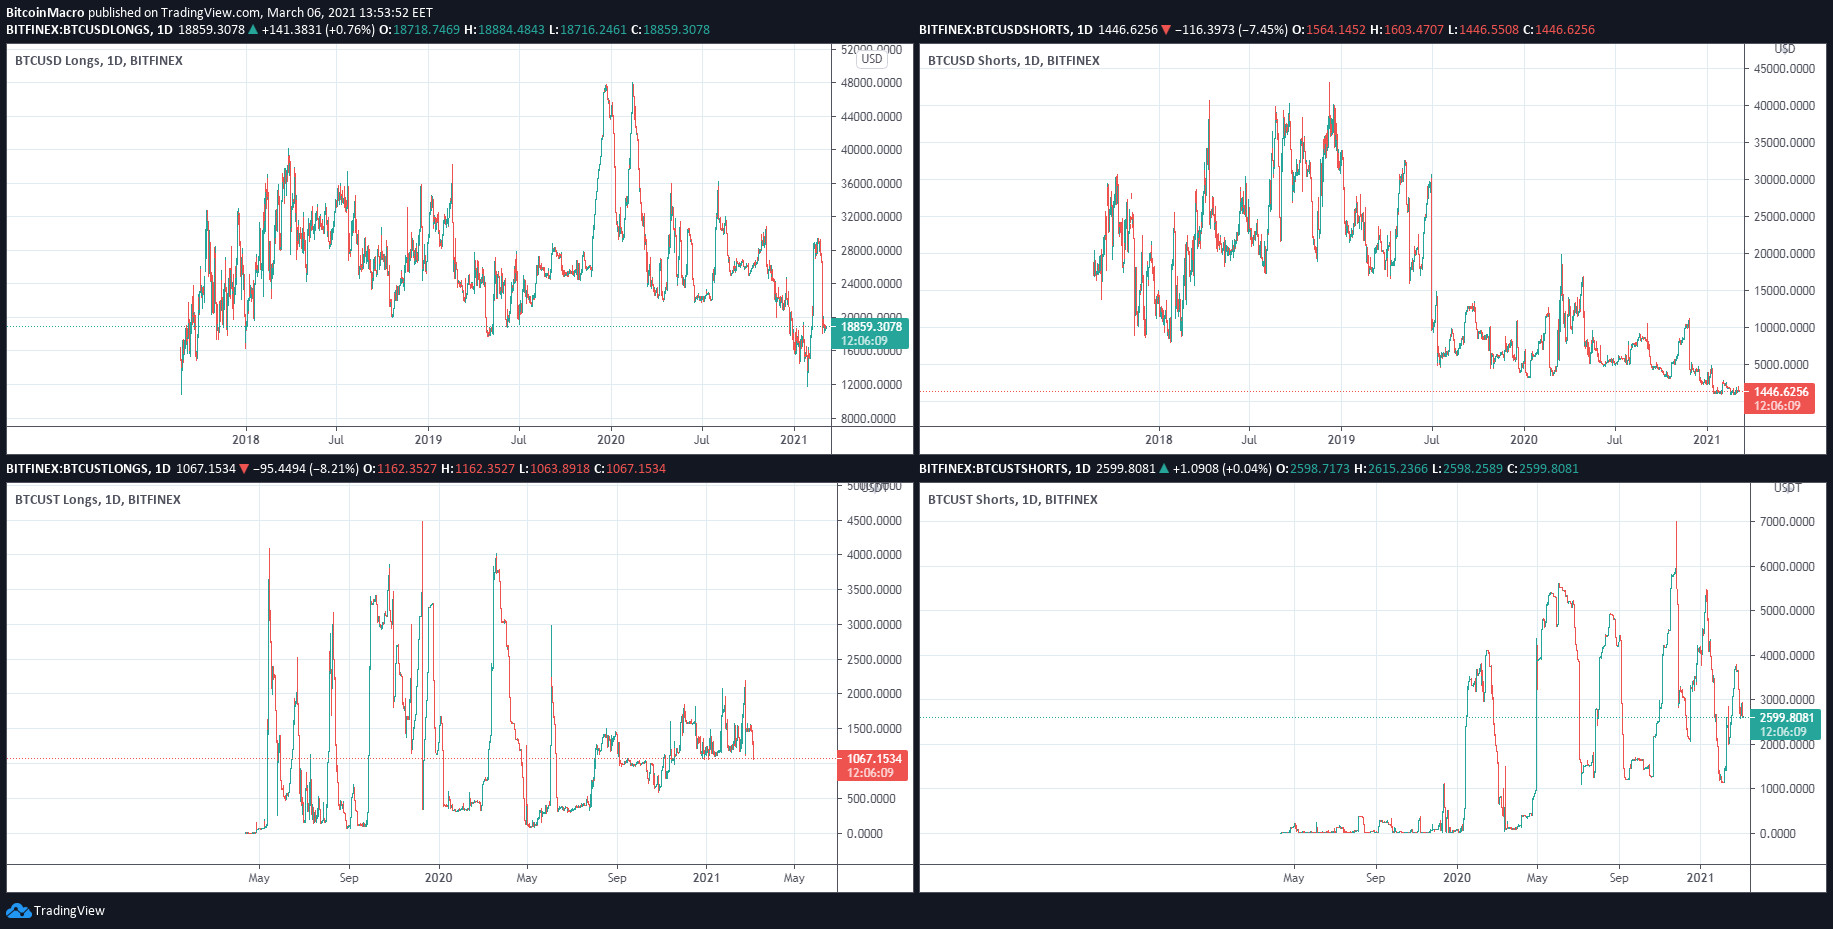The width and height of the screenshot is (1833, 929).
Task: Click the 'published on TradingView.com' text
Action: click(x=174, y=13)
